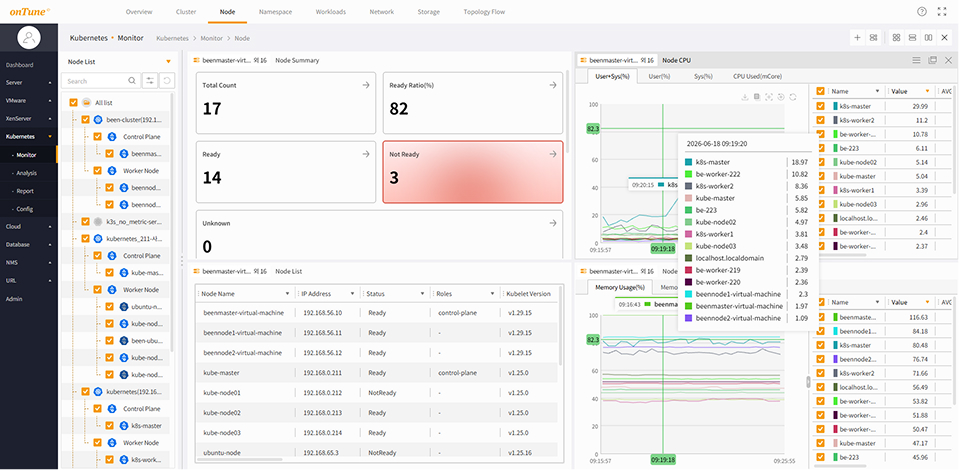
Task: Uncheck the All list checkbox
Action: point(74,103)
